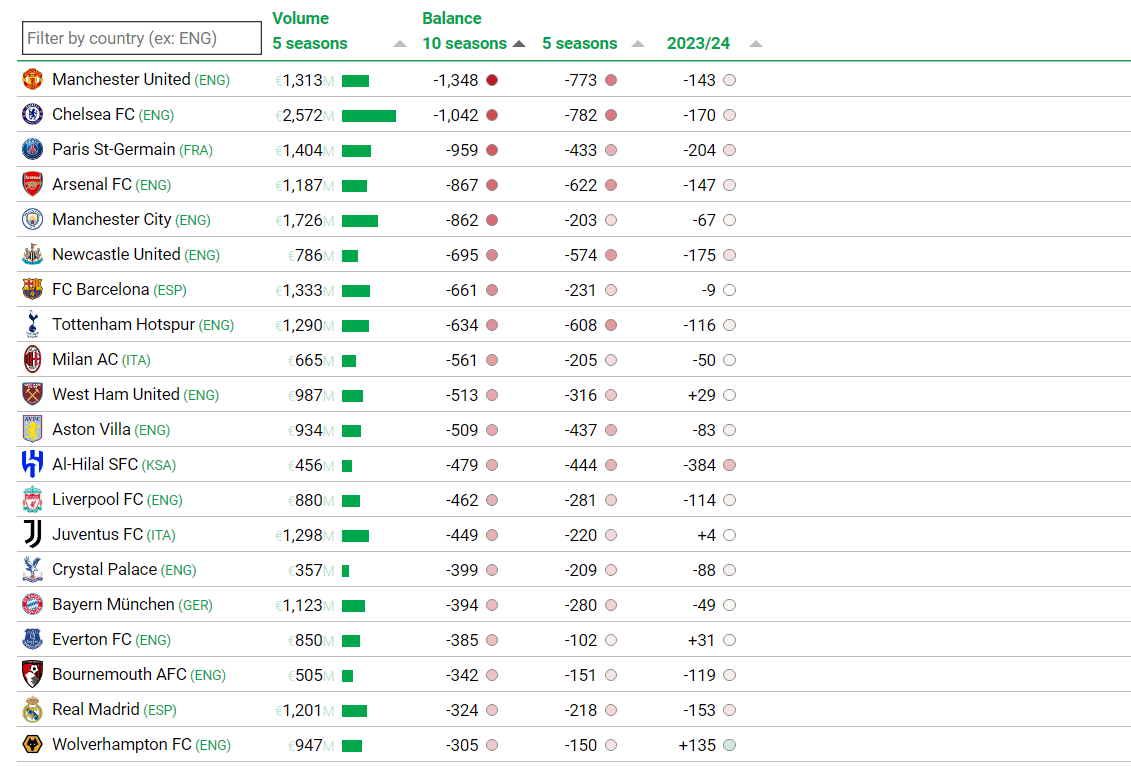1131x766 pixels.
Task: Click the Wolverhampton FC wolf logo
Action: (x=32, y=745)
